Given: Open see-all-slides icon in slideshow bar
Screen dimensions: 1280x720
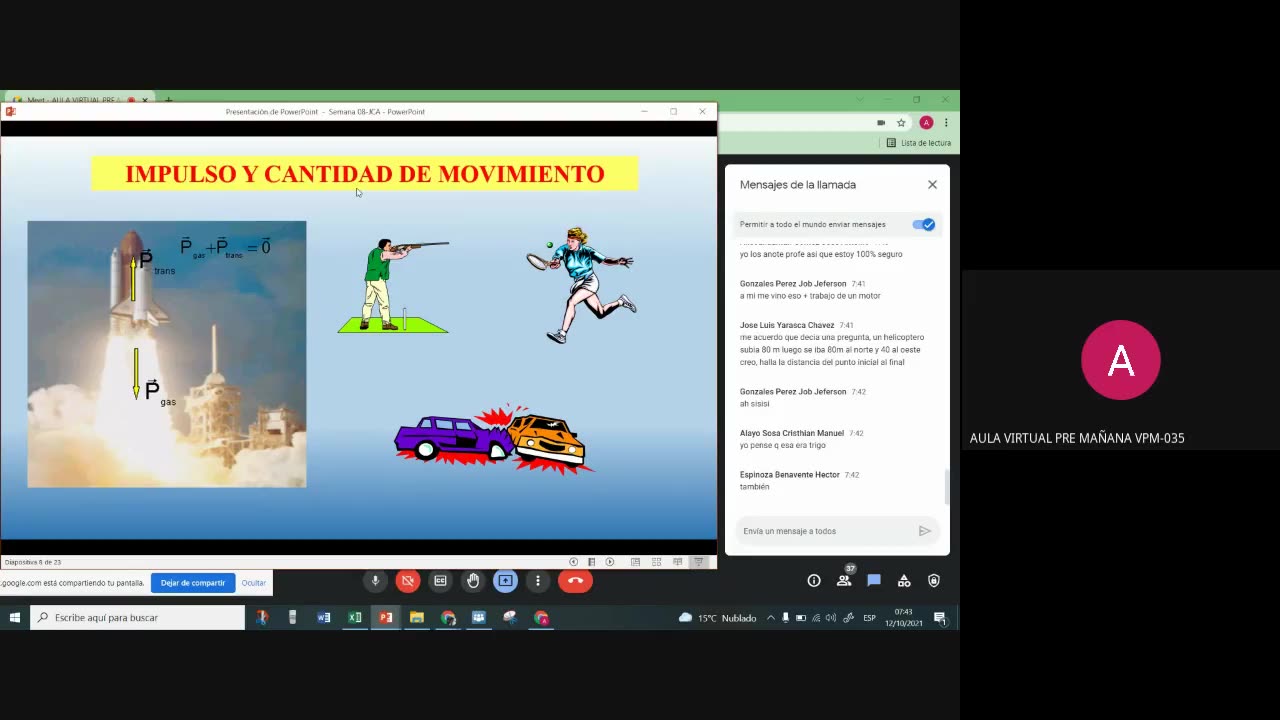Looking at the screenshot, I should click(591, 562).
